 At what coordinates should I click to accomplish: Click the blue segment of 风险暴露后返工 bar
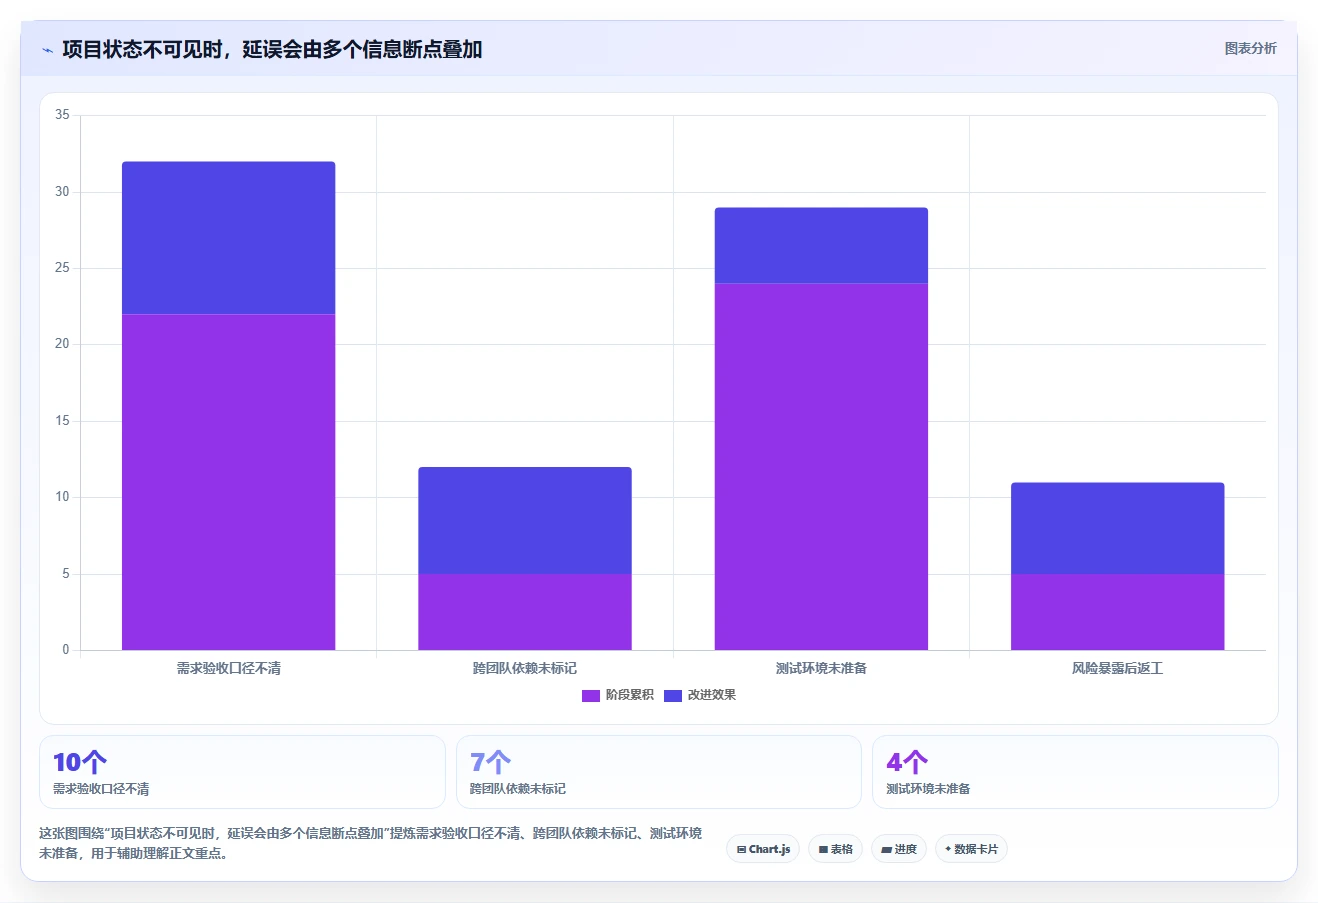click(x=1118, y=528)
